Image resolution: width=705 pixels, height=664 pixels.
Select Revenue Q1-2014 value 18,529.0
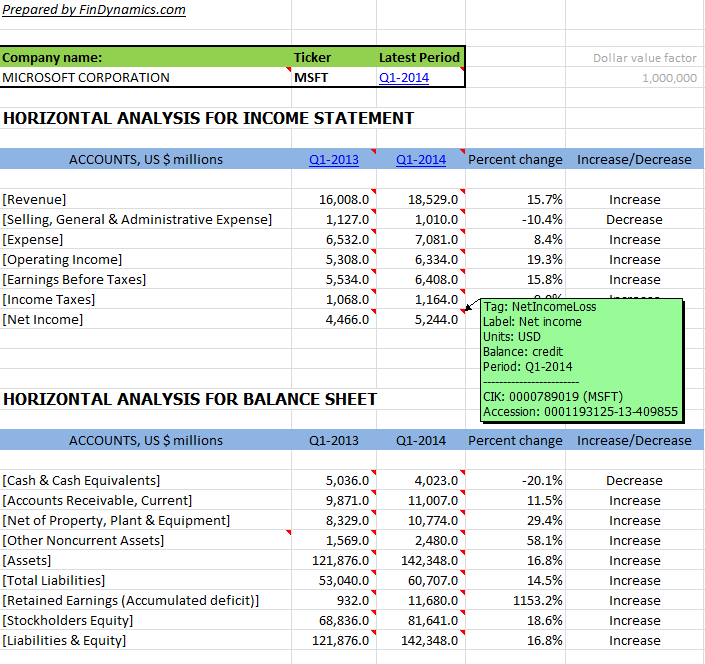pyautogui.click(x=433, y=200)
